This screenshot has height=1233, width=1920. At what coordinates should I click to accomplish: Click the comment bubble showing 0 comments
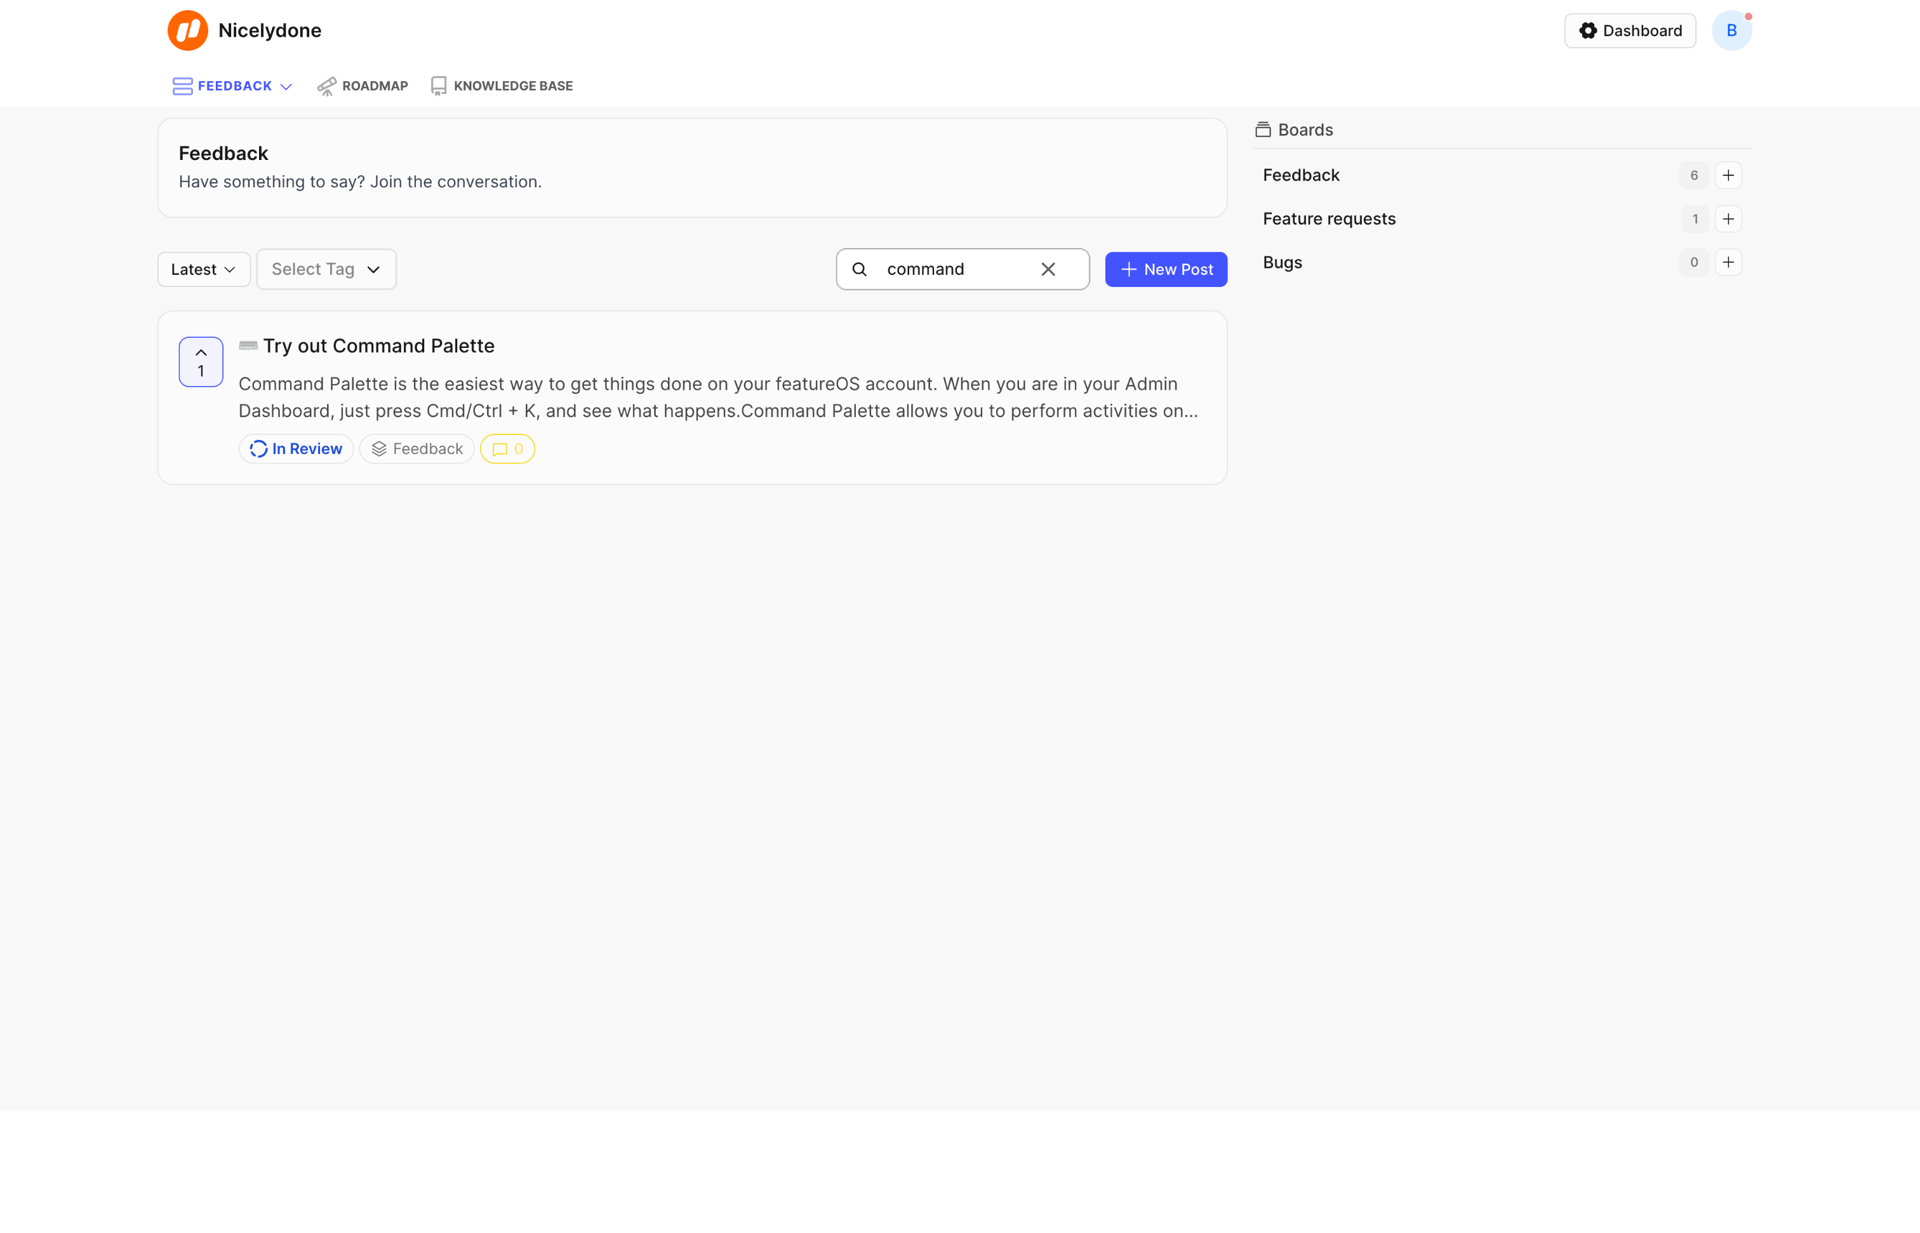(507, 448)
